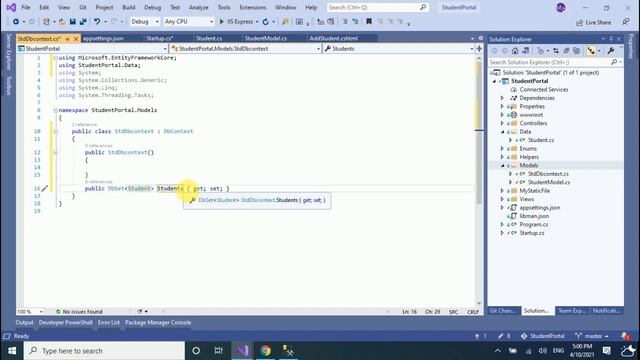Open the Package Manager Console tab
This screenshot has width=640, height=360.
point(158,322)
